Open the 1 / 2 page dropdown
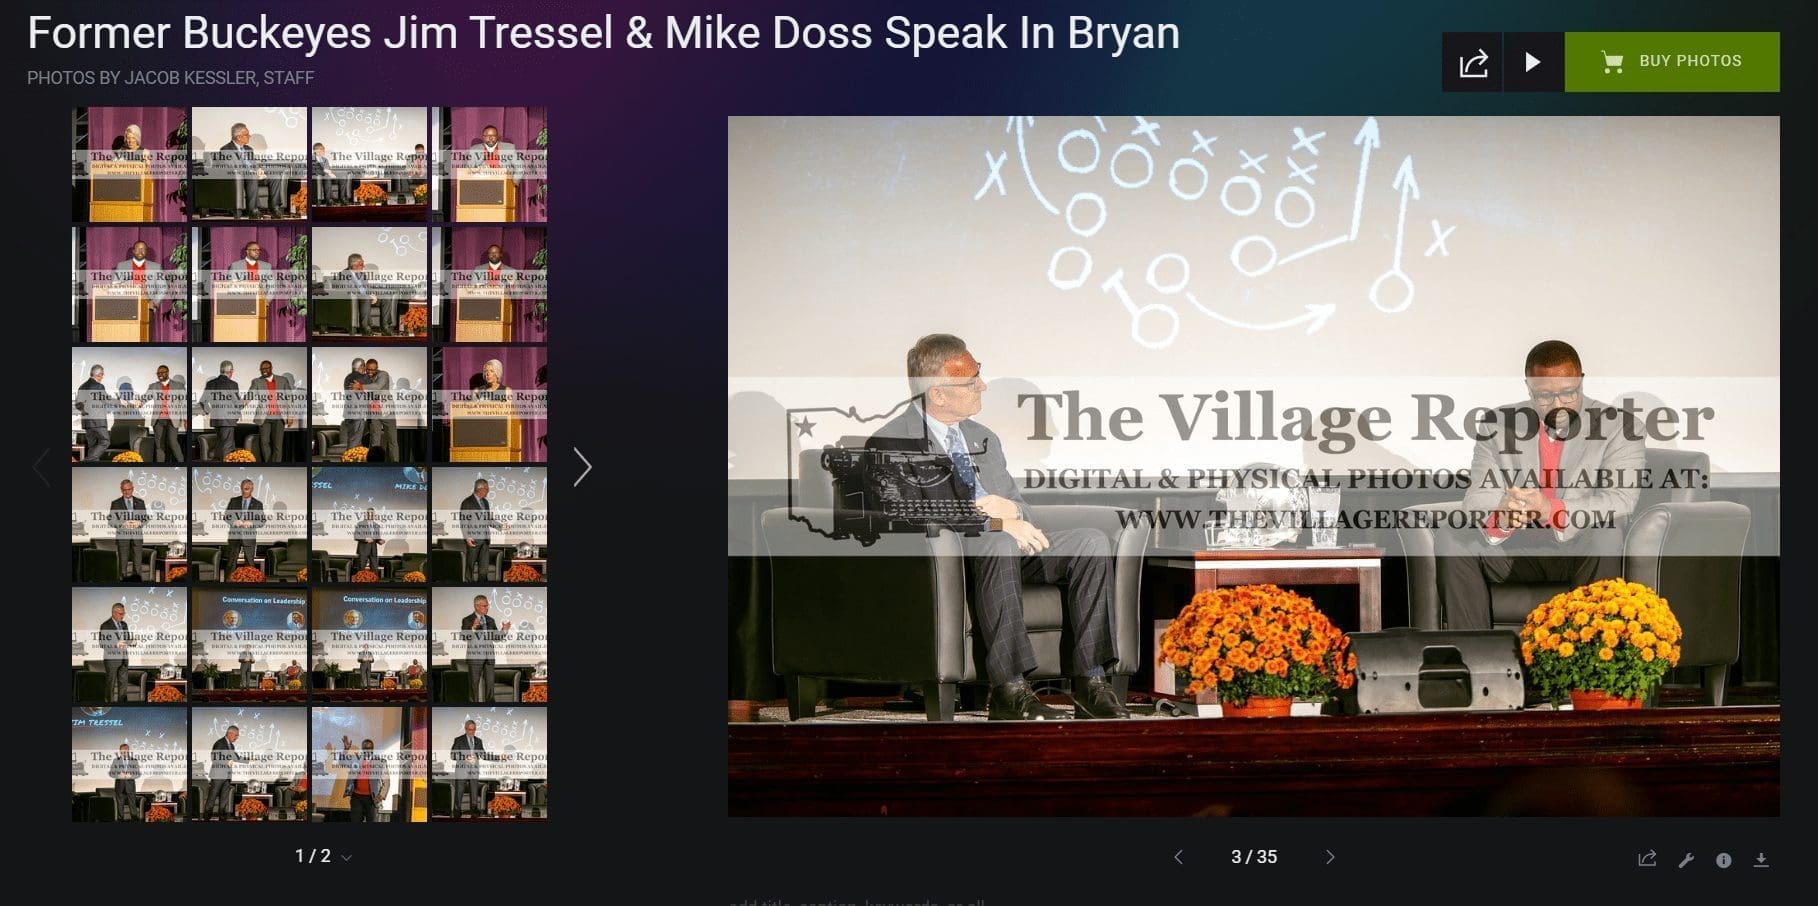1818x906 pixels. click(x=323, y=857)
